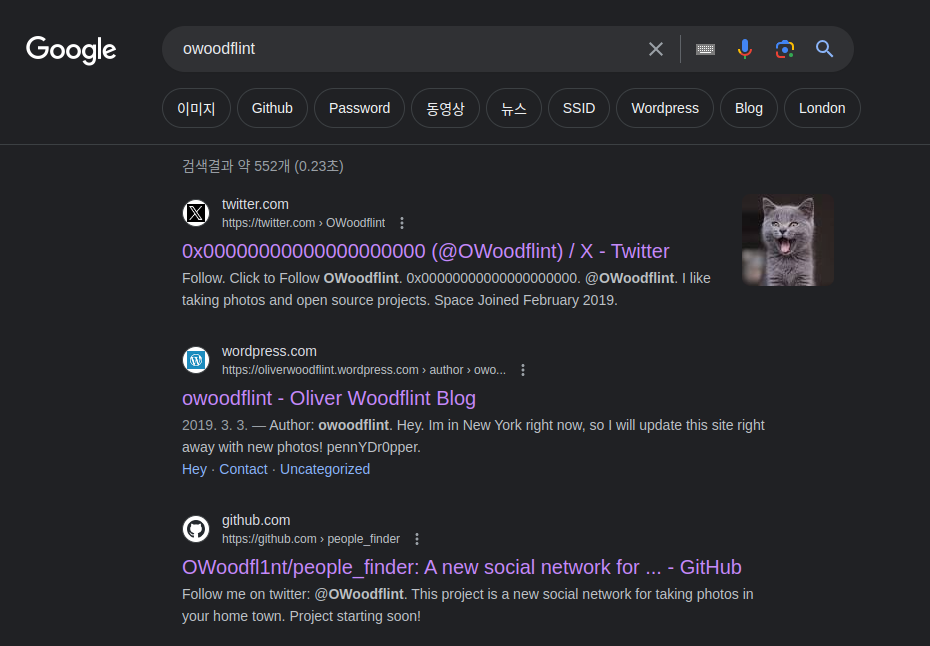Click the X/Twitter favicon

pos(196,213)
